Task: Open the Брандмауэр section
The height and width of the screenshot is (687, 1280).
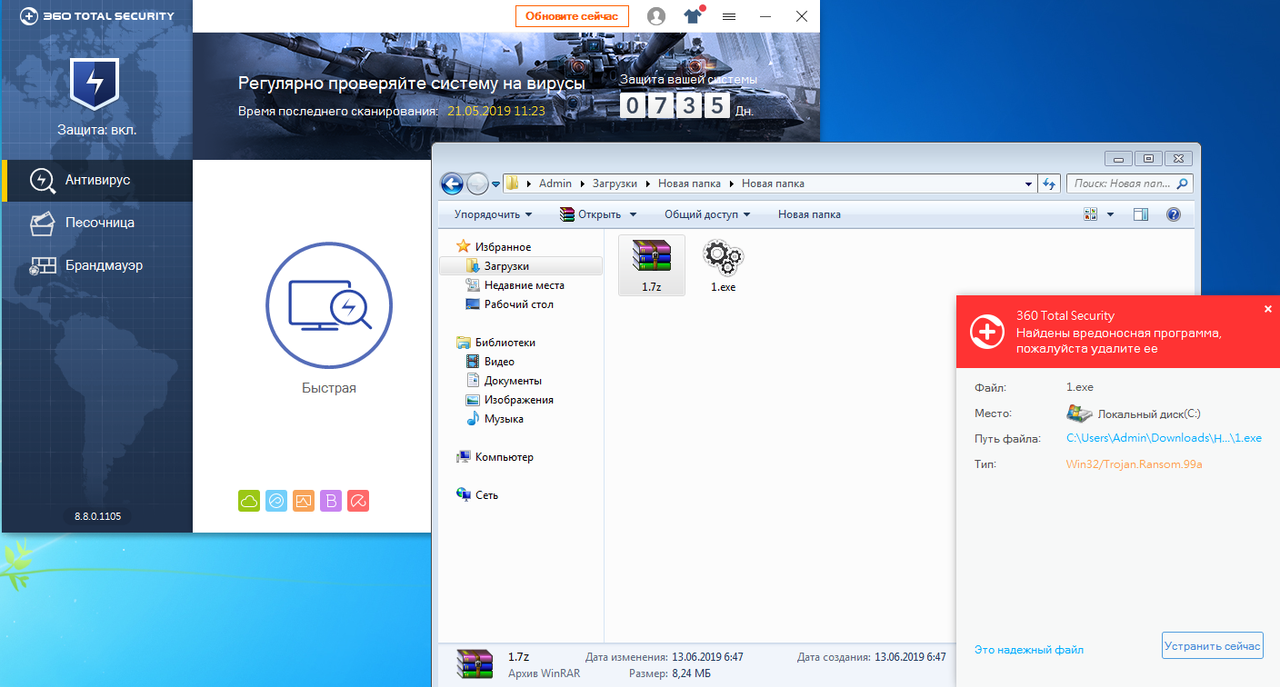Action: tap(97, 266)
